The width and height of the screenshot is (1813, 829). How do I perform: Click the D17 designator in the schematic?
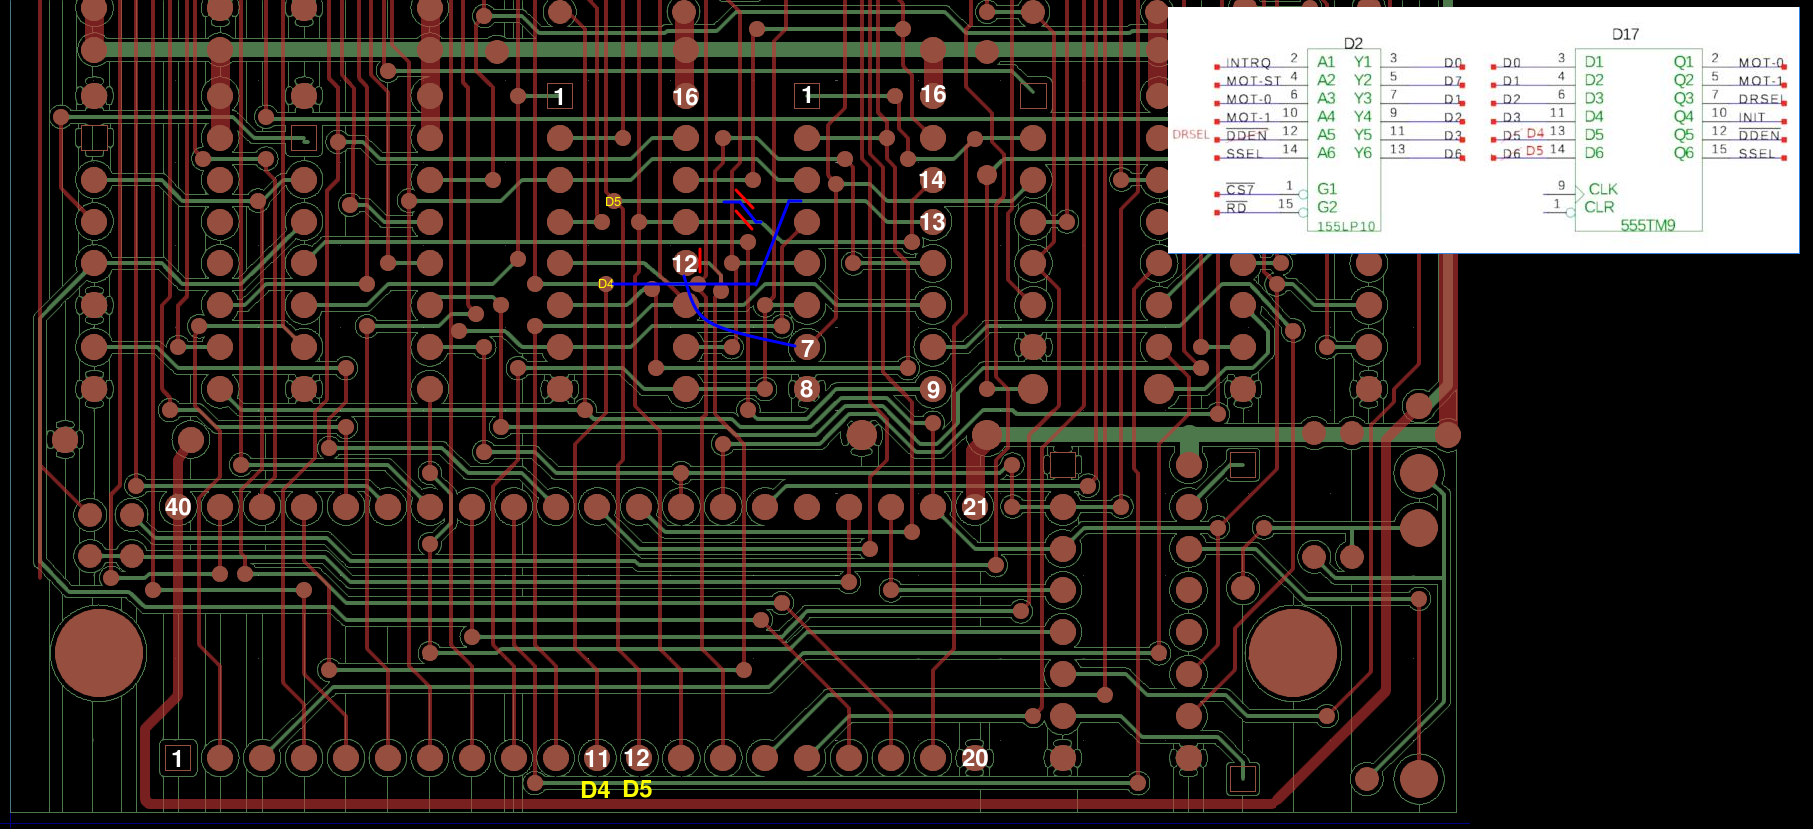click(x=1625, y=34)
